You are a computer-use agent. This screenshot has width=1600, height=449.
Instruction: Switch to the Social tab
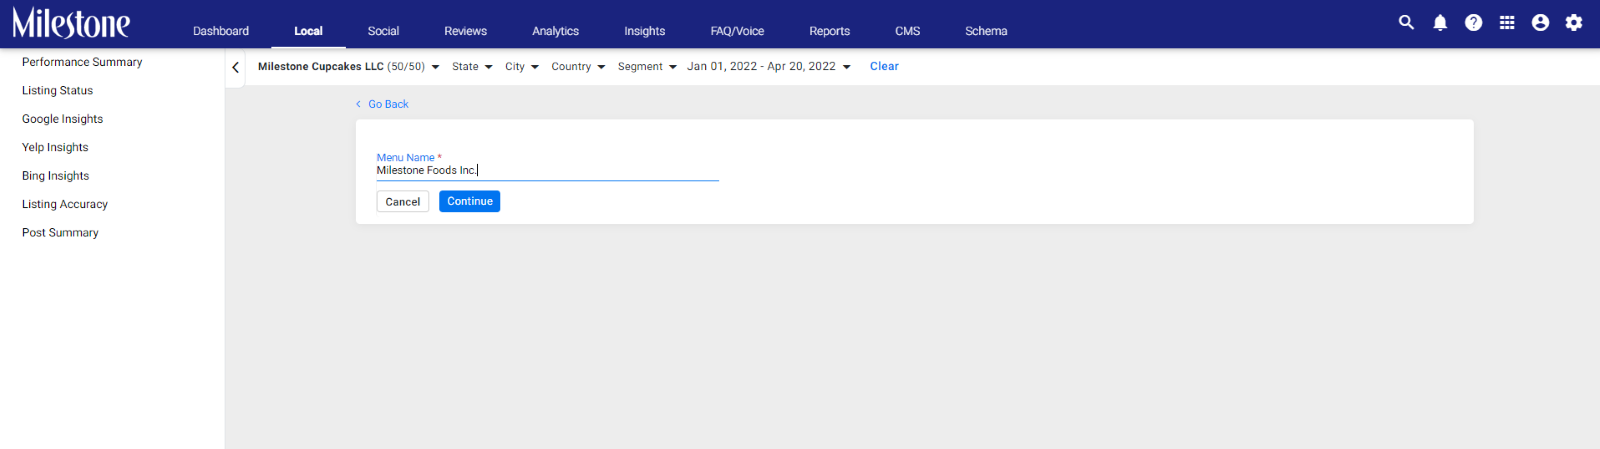(383, 31)
